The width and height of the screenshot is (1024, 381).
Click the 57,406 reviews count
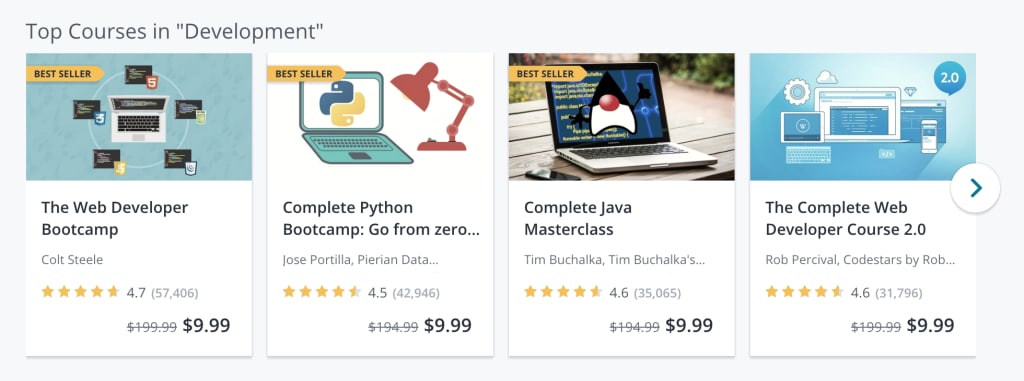(174, 293)
